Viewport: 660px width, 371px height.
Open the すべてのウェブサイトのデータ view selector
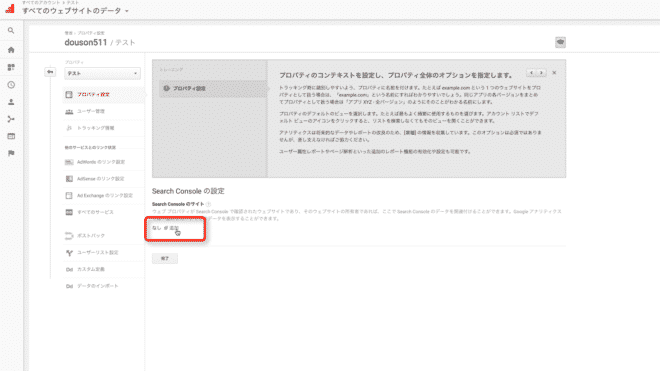point(75,11)
